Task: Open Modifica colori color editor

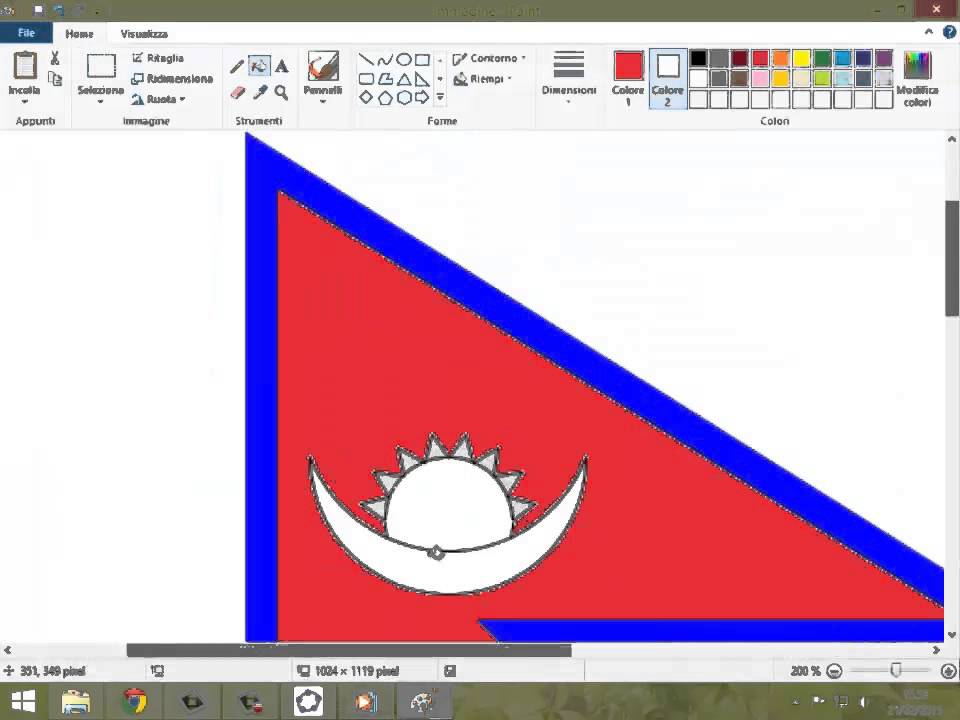Action: (917, 79)
